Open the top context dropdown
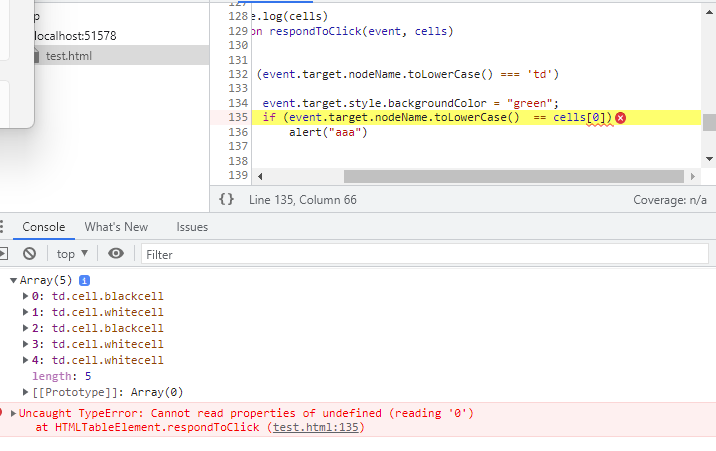 pyautogui.click(x=72, y=254)
